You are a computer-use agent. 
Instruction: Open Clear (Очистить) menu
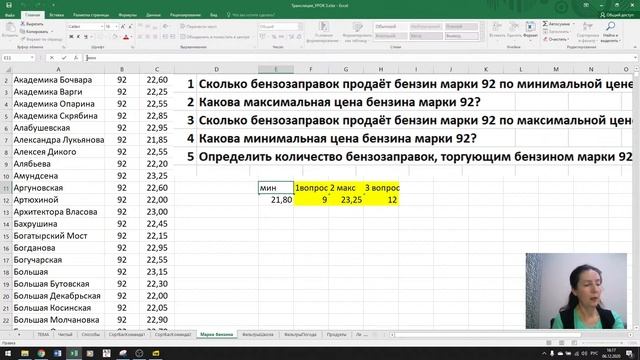[x=556, y=39]
